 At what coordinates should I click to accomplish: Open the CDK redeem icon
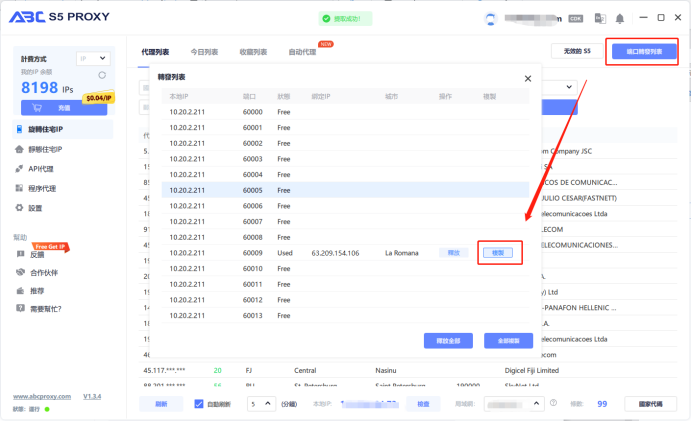tap(576, 19)
